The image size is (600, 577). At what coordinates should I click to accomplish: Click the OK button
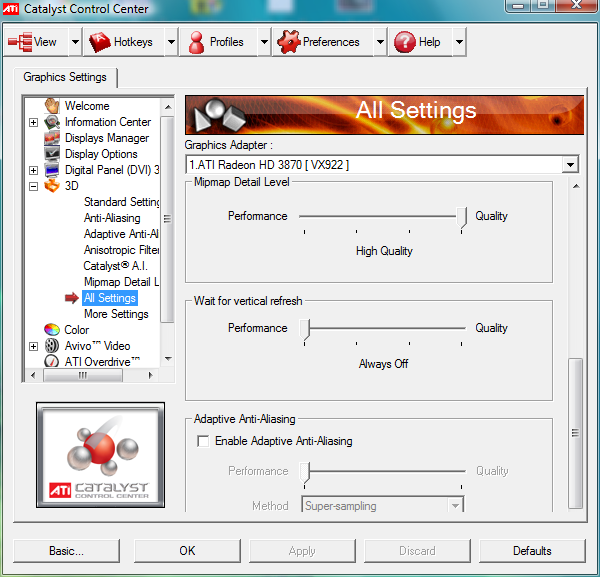[x=187, y=551]
